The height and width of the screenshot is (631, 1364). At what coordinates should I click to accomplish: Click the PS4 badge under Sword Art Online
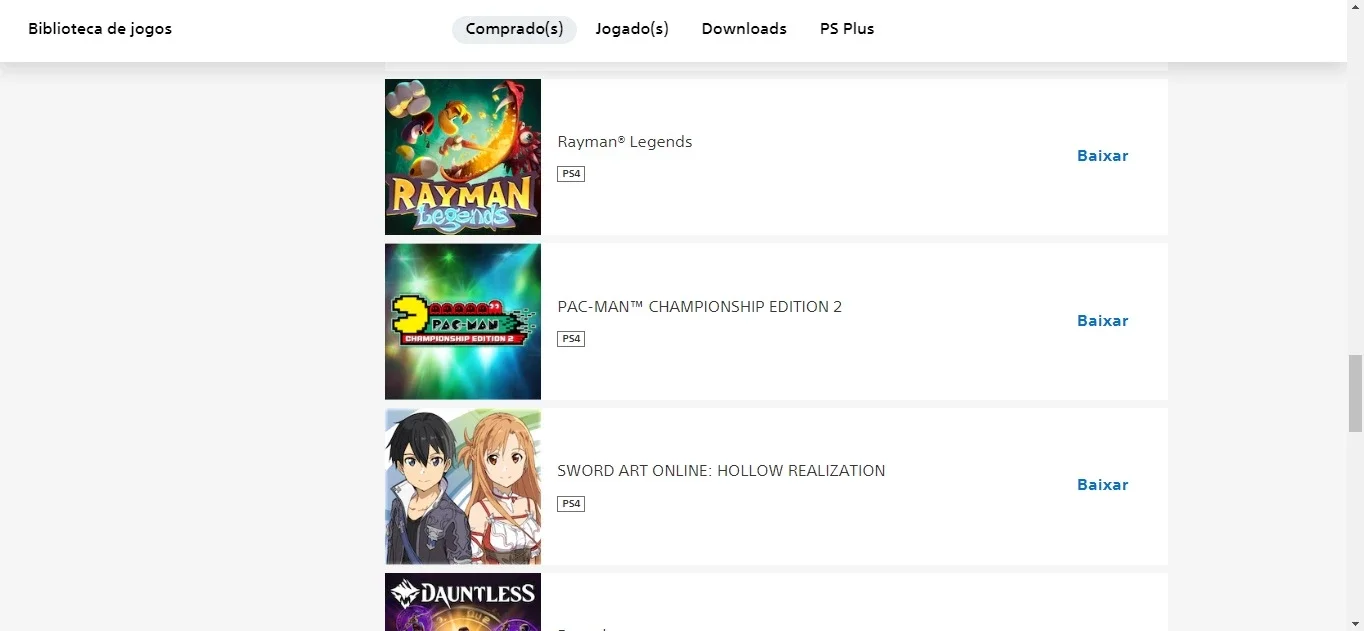click(571, 504)
